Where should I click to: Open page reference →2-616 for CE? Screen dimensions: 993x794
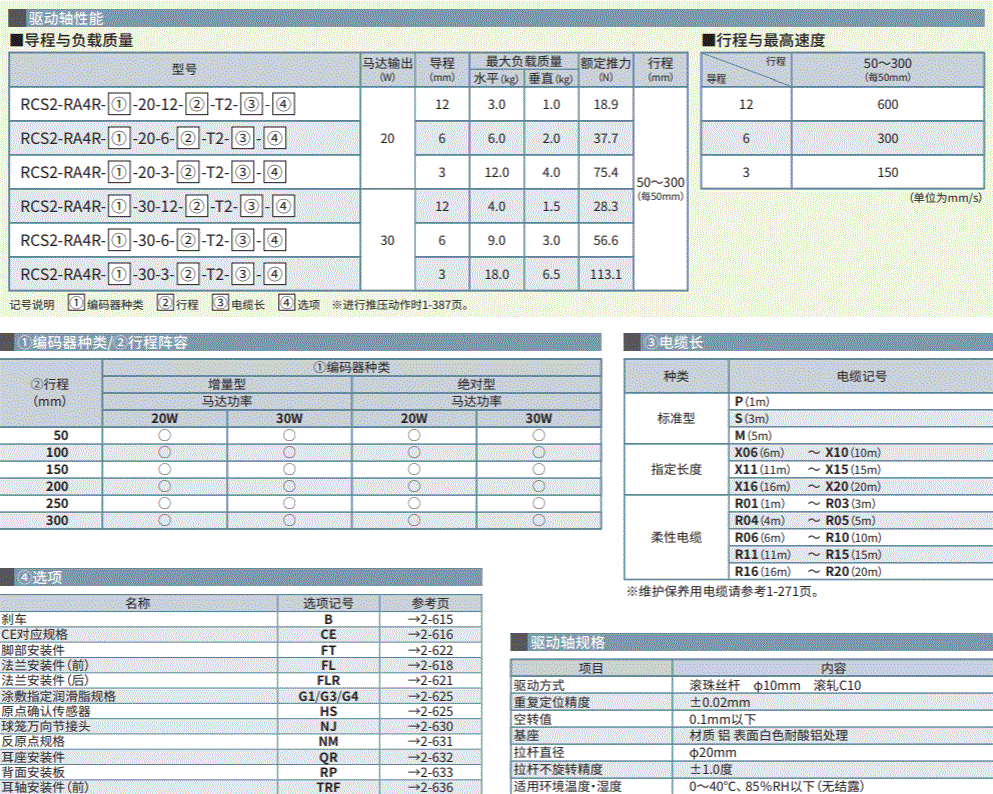(431, 634)
